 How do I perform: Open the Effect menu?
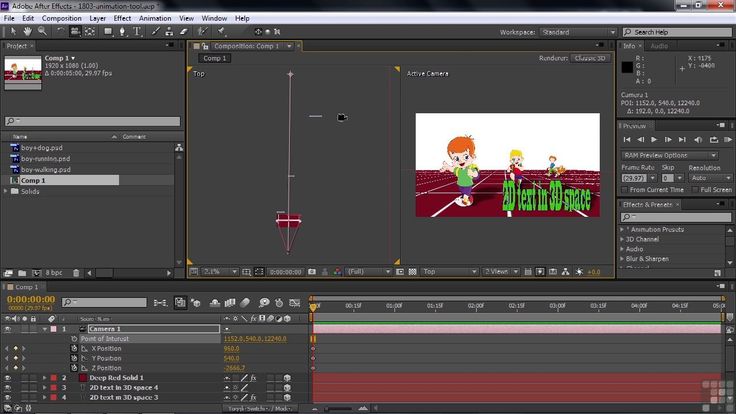[x=122, y=18]
